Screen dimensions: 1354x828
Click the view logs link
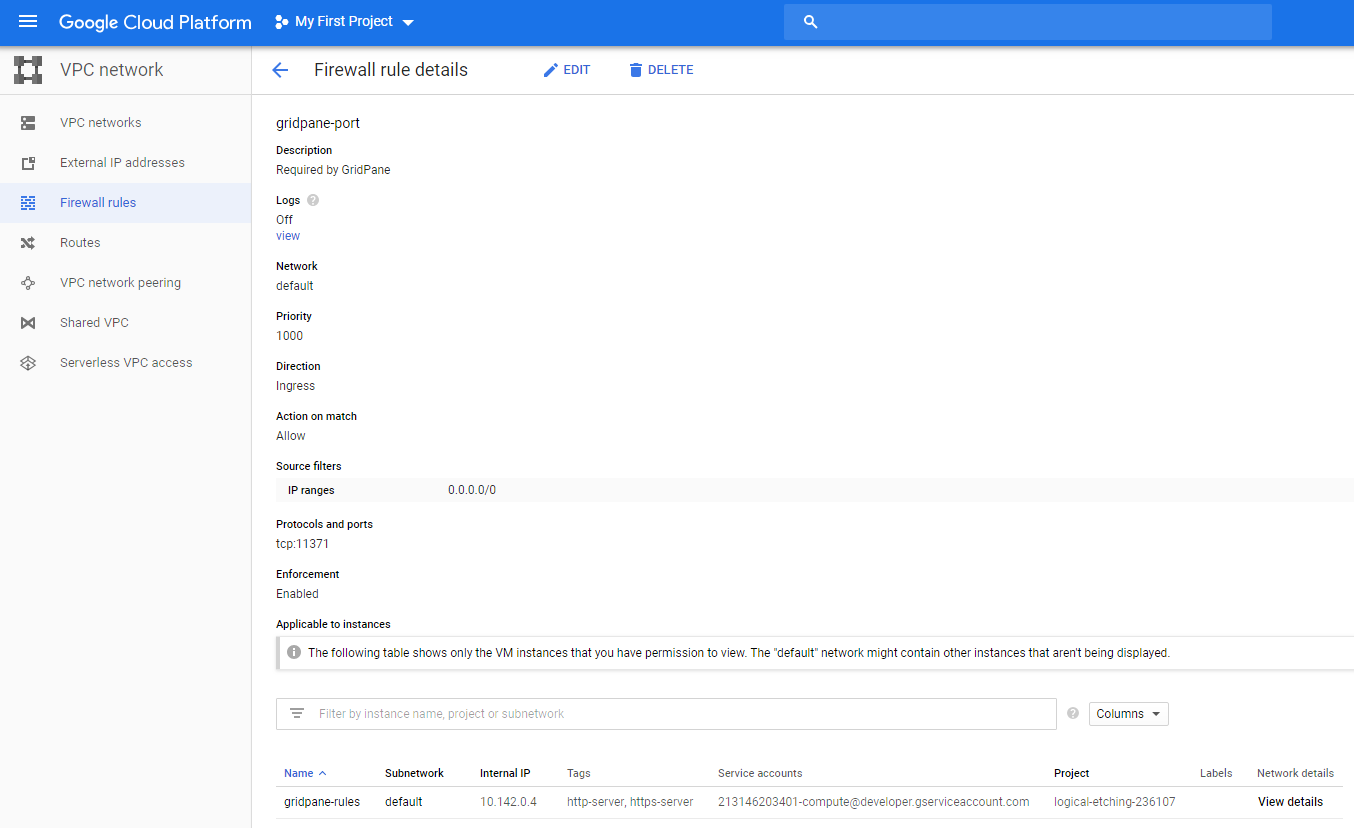point(288,236)
